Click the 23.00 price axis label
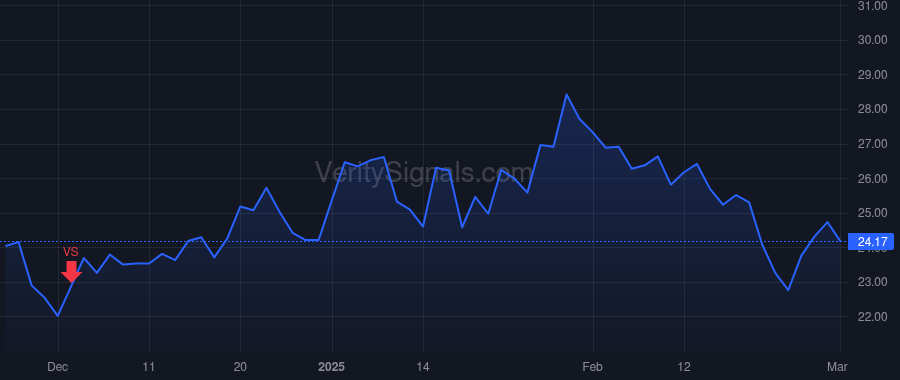The width and height of the screenshot is (900, 380). 872,282
